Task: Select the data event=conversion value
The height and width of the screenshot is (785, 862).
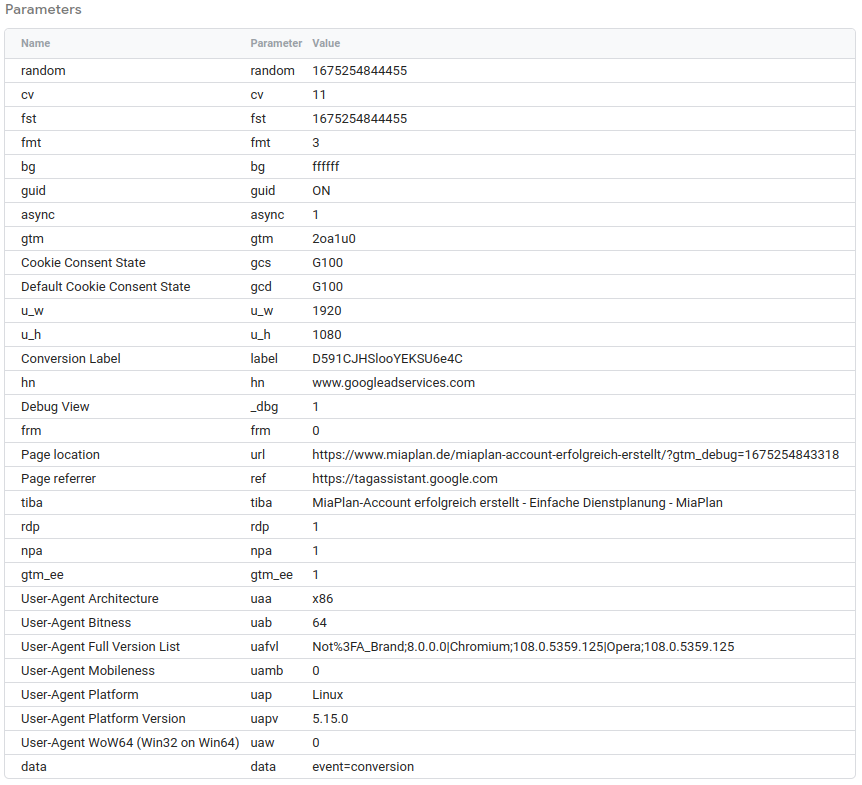Action: coord(363,767)
